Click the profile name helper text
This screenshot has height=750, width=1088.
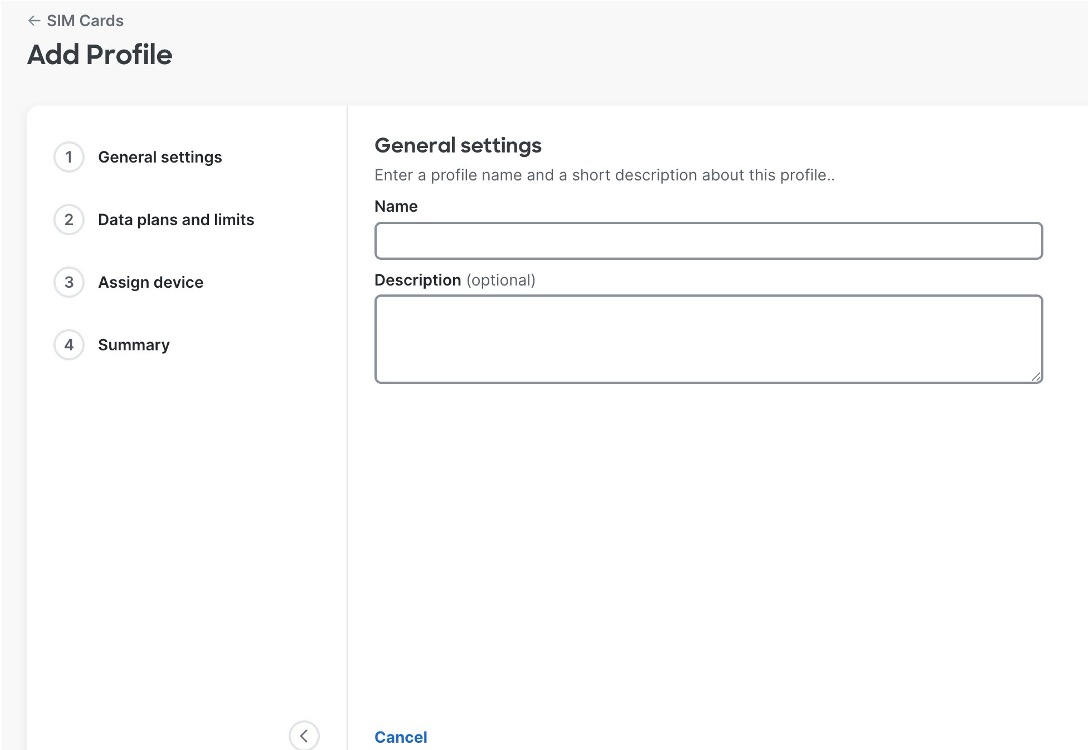tap(604, 175)
